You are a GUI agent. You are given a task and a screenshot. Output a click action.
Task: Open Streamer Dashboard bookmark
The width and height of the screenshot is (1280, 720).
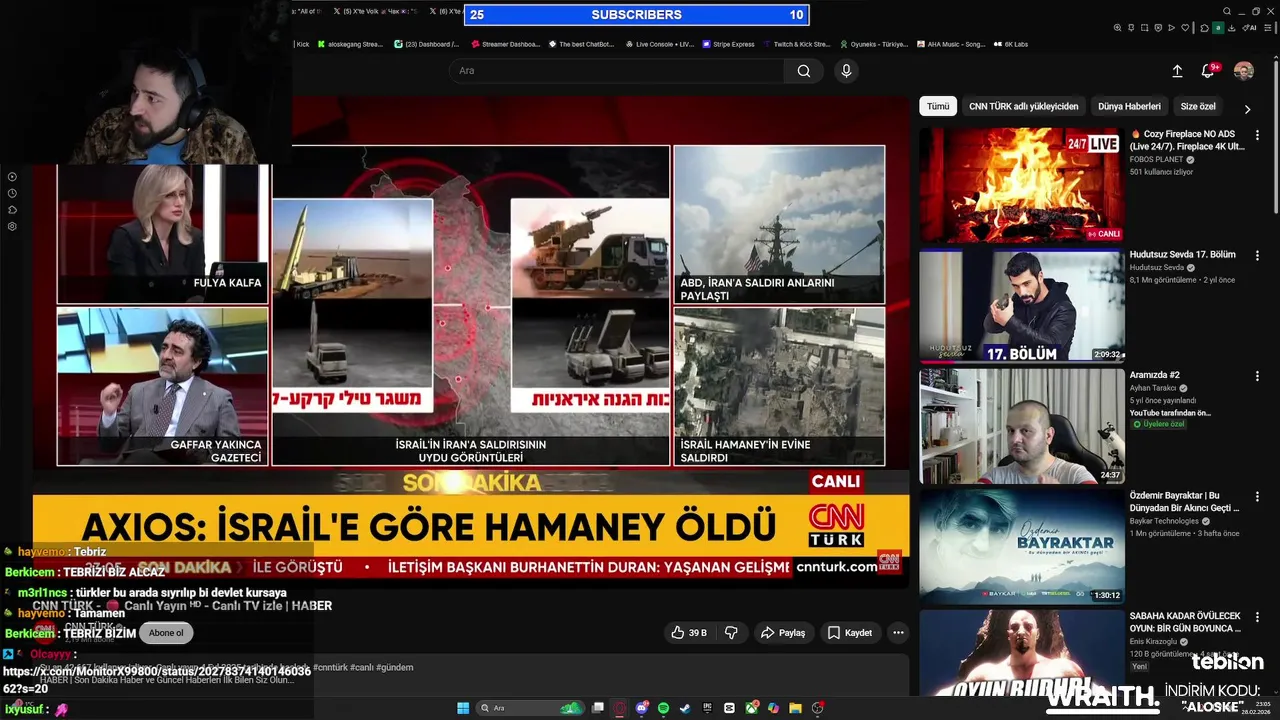click(x=505, y=44)
